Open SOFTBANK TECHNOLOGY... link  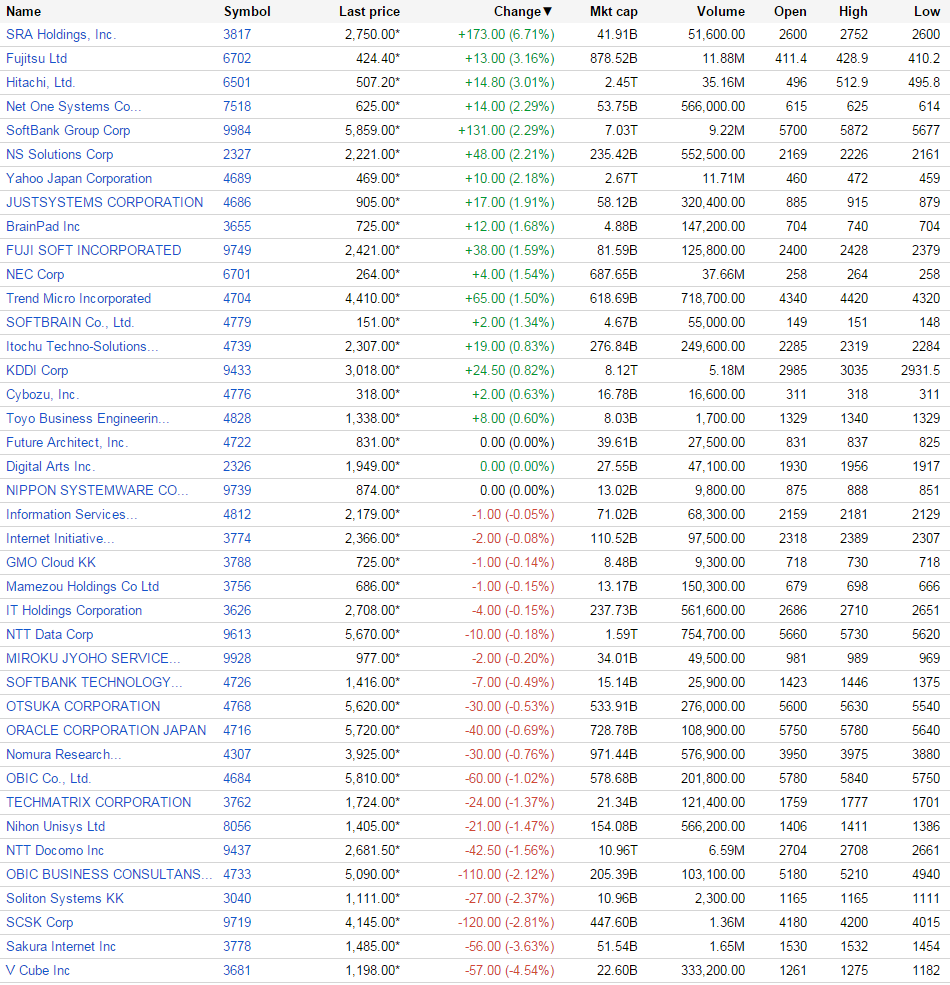pos(94,682)
